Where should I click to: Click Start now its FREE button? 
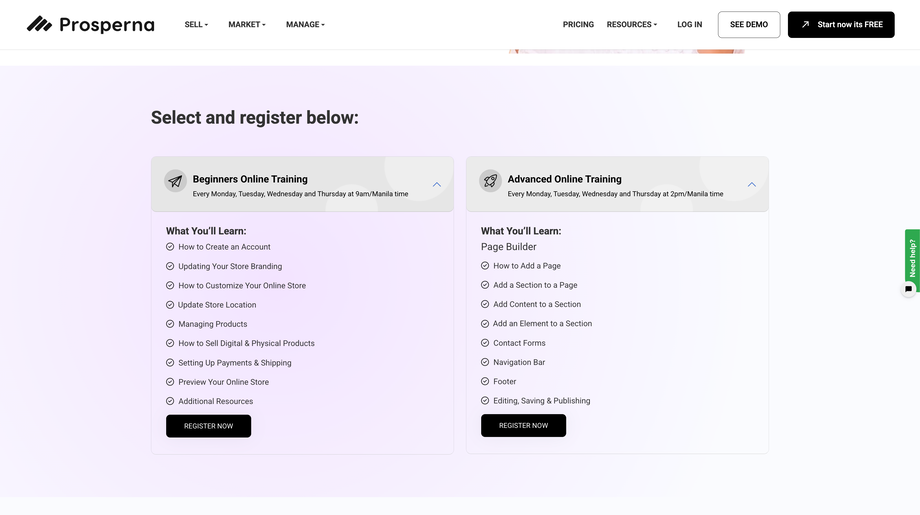tap(841, 24)
